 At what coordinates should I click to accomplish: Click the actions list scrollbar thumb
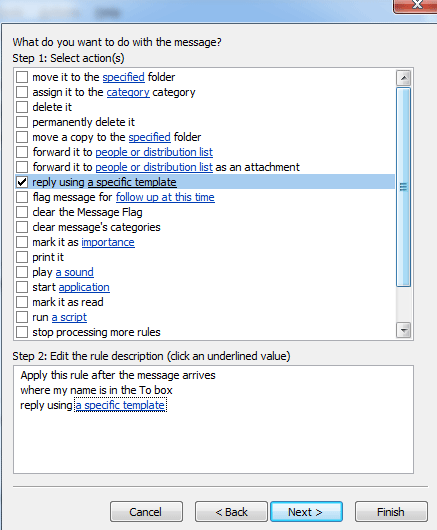point(404,187)
